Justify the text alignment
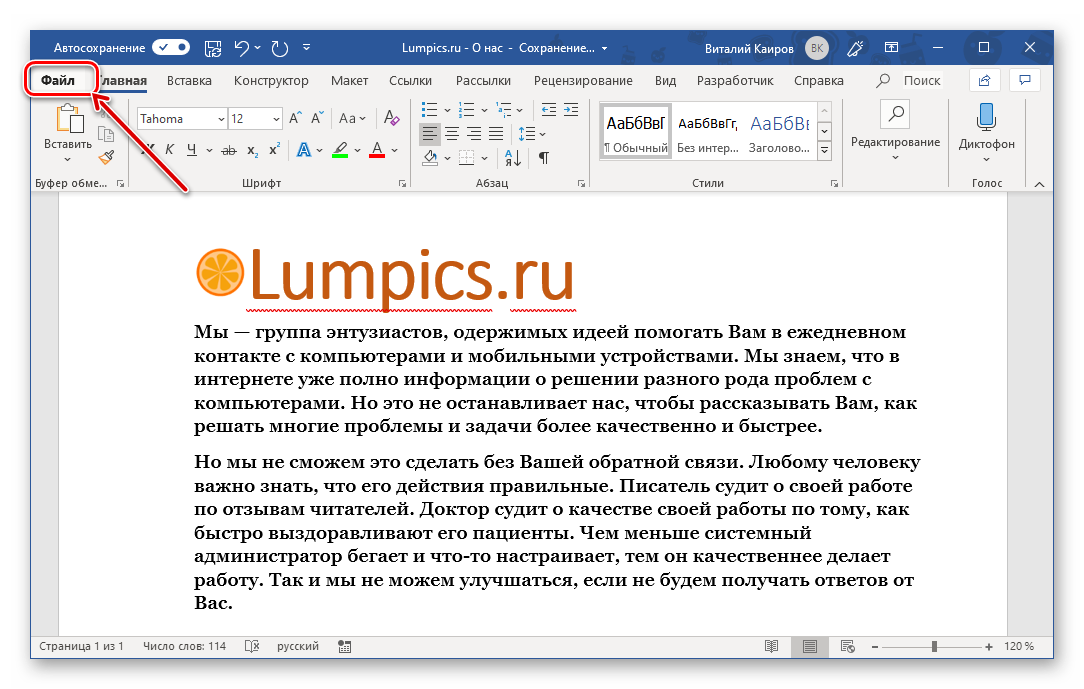 pos(496,133)
